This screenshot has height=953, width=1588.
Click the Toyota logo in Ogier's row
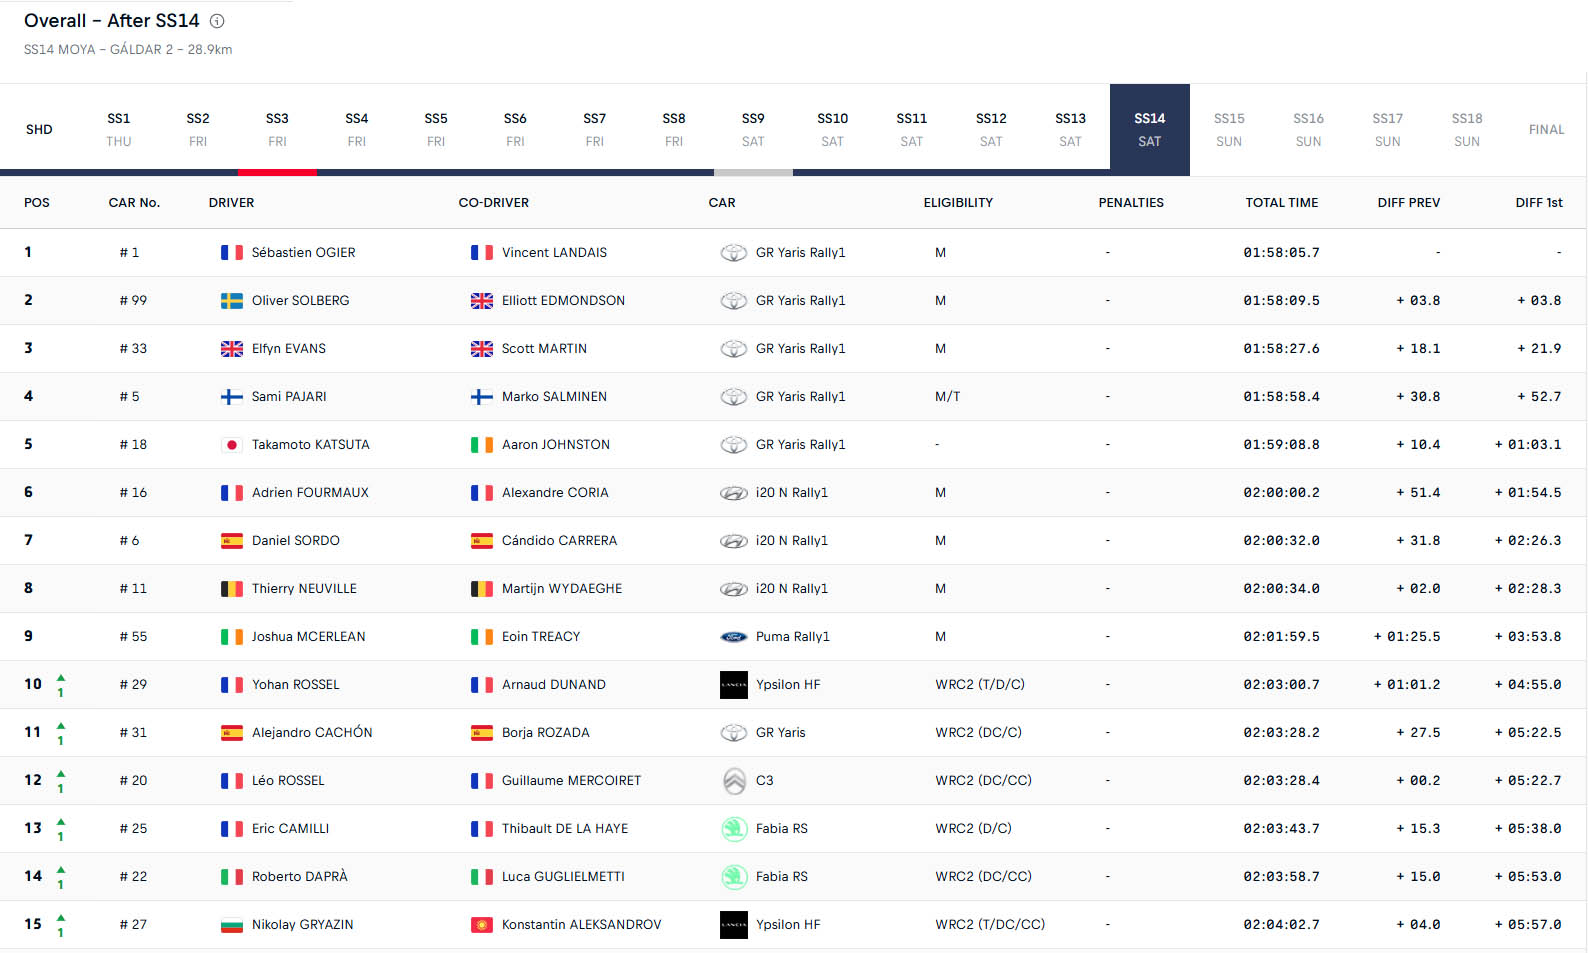point(734,253)
